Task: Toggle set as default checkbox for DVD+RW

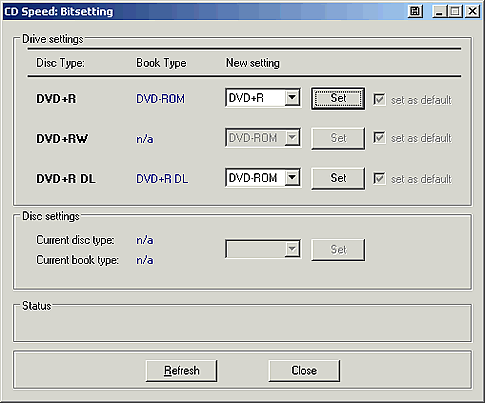Action: pos(379,138)
